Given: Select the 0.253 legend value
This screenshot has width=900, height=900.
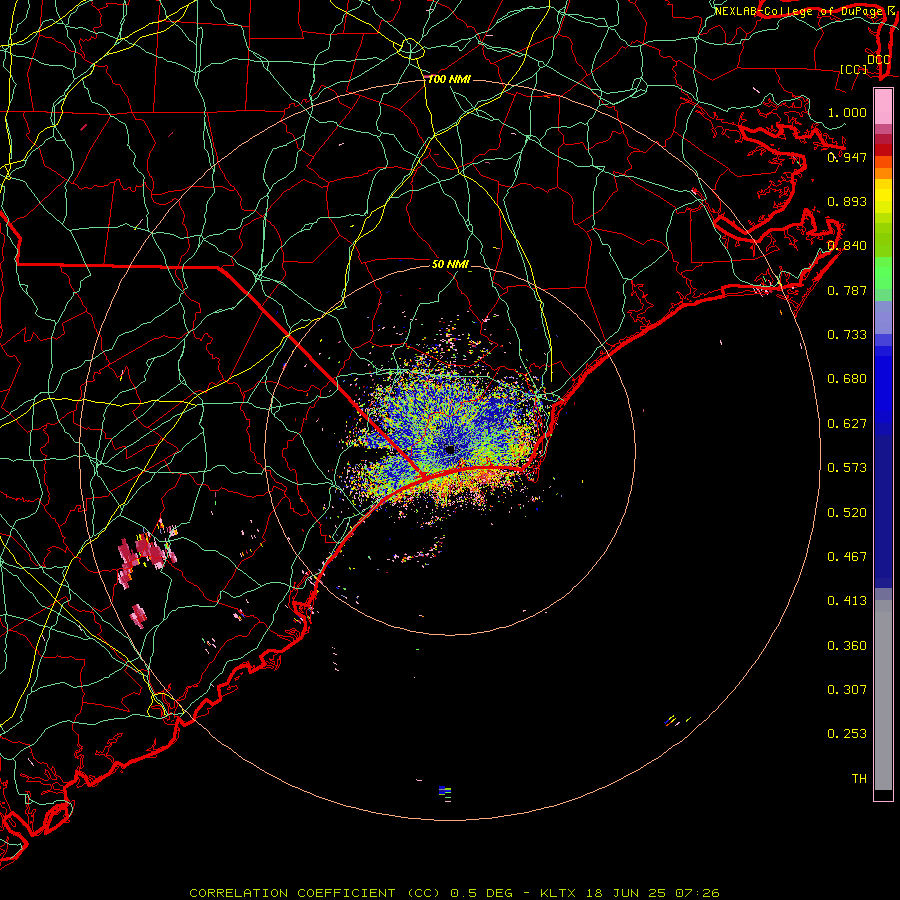Looking at the screenshot, I should click(x=847, y=734).
